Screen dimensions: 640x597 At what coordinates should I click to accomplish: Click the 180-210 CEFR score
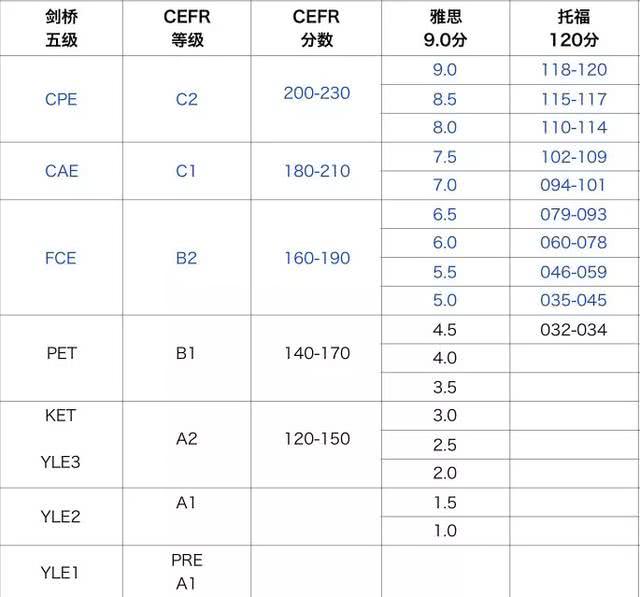[x=317, y=171]
